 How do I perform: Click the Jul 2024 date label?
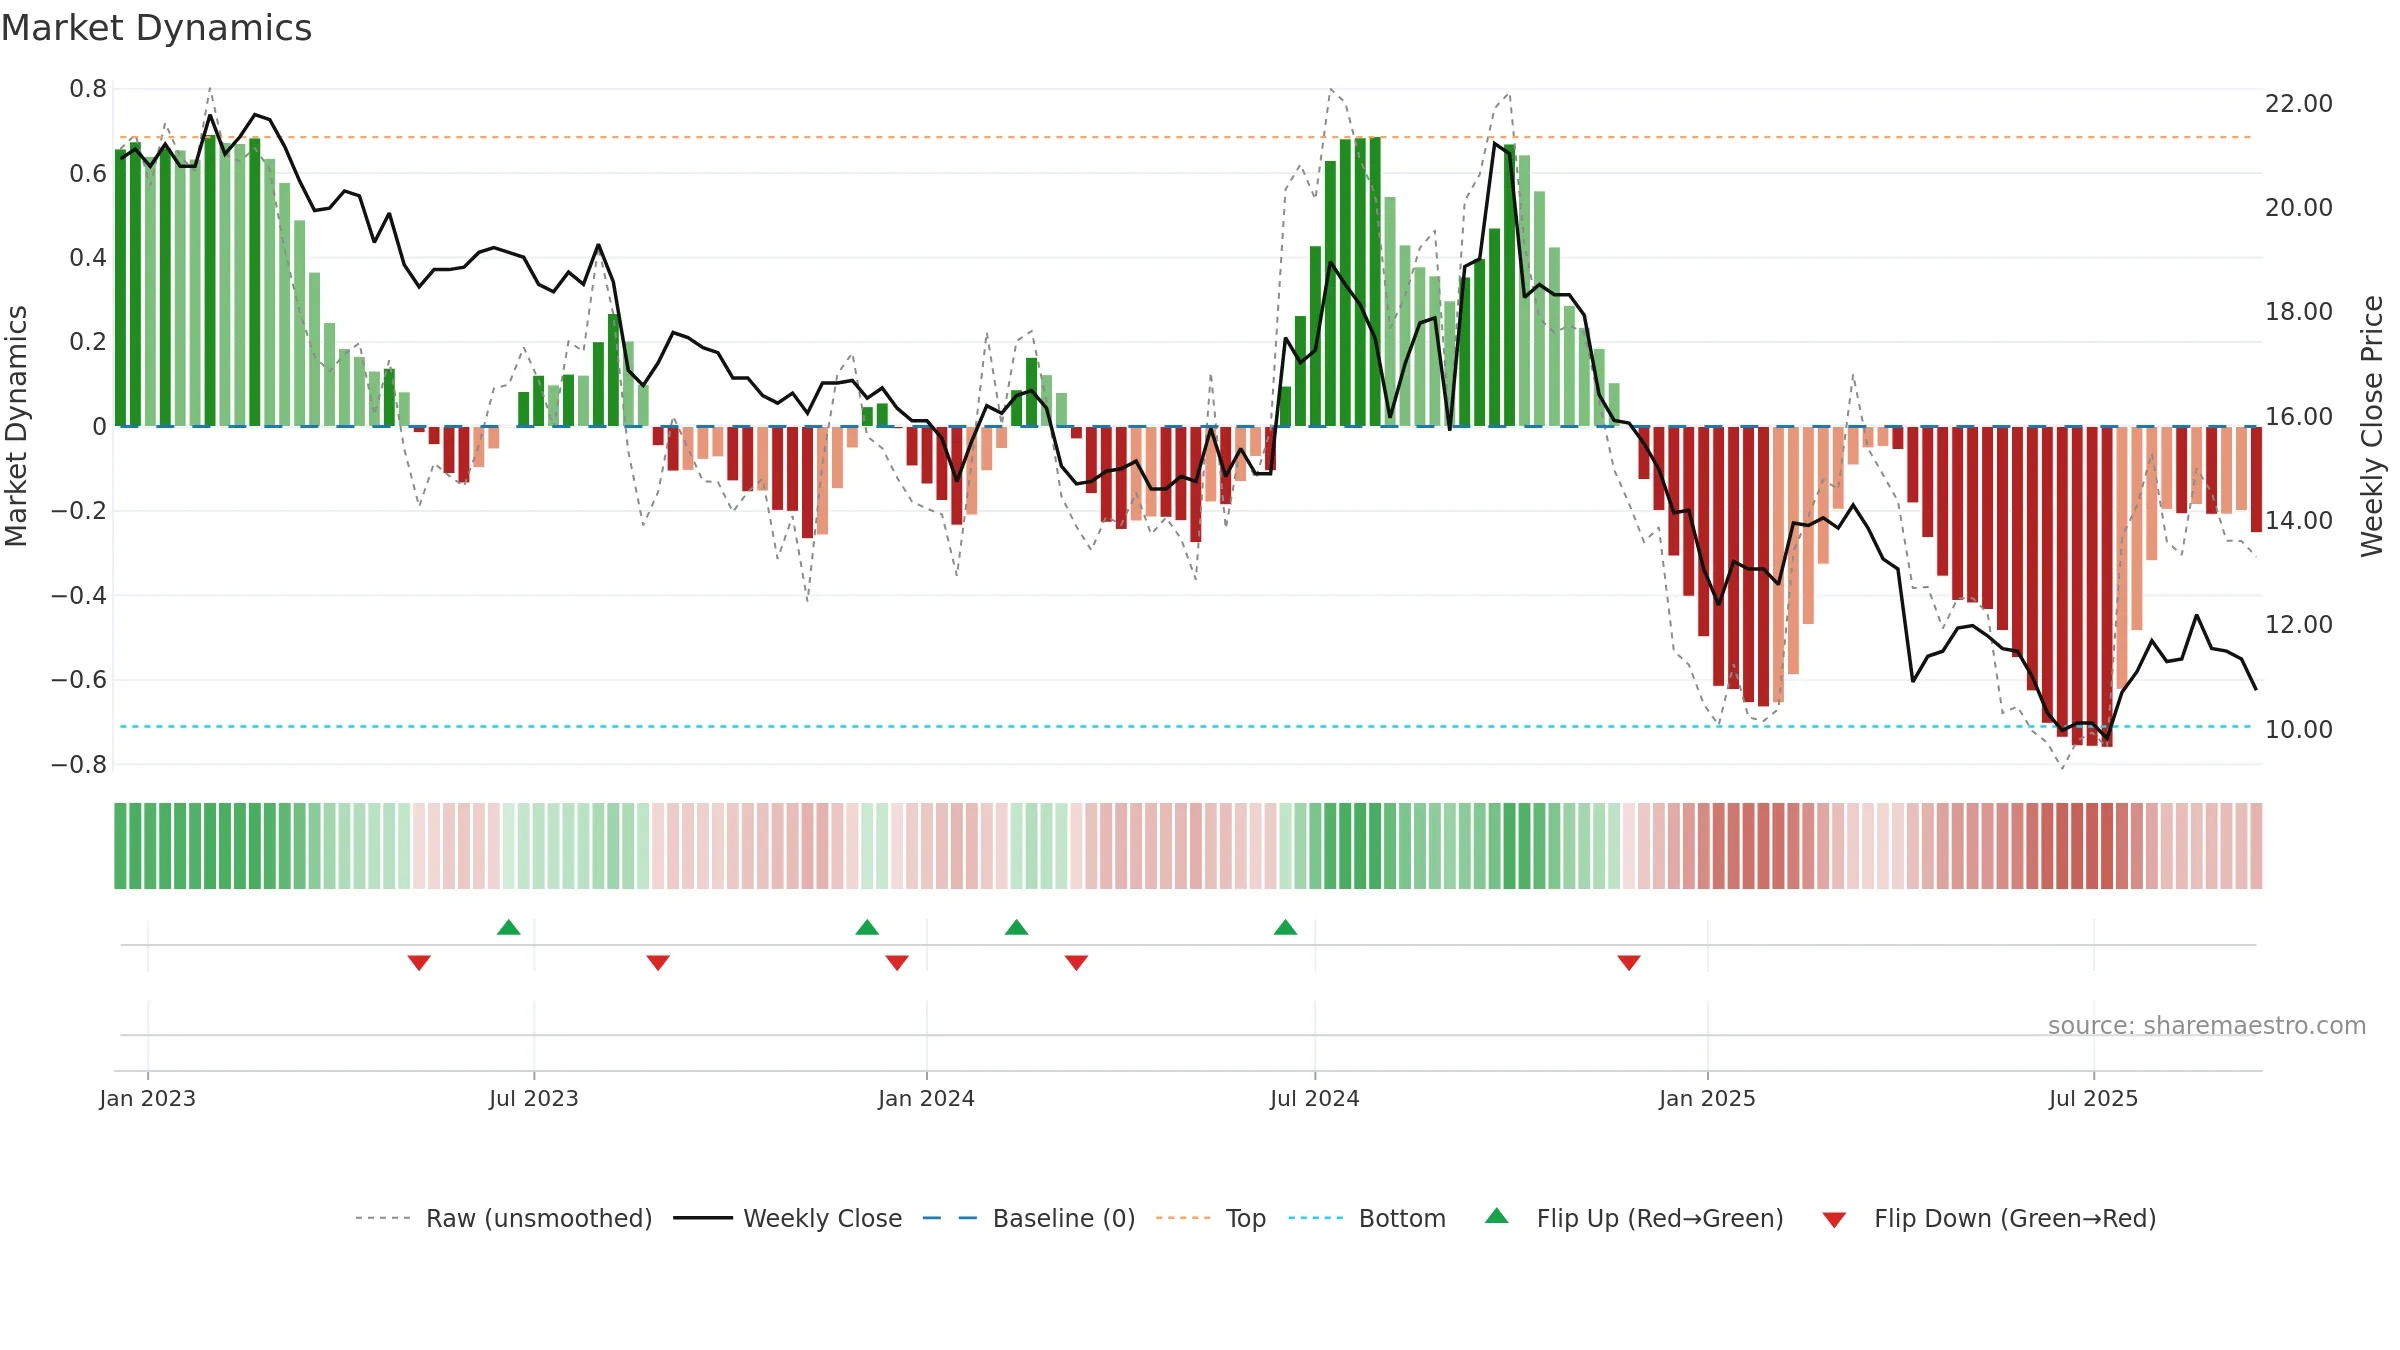(x=1315, y=1098)
